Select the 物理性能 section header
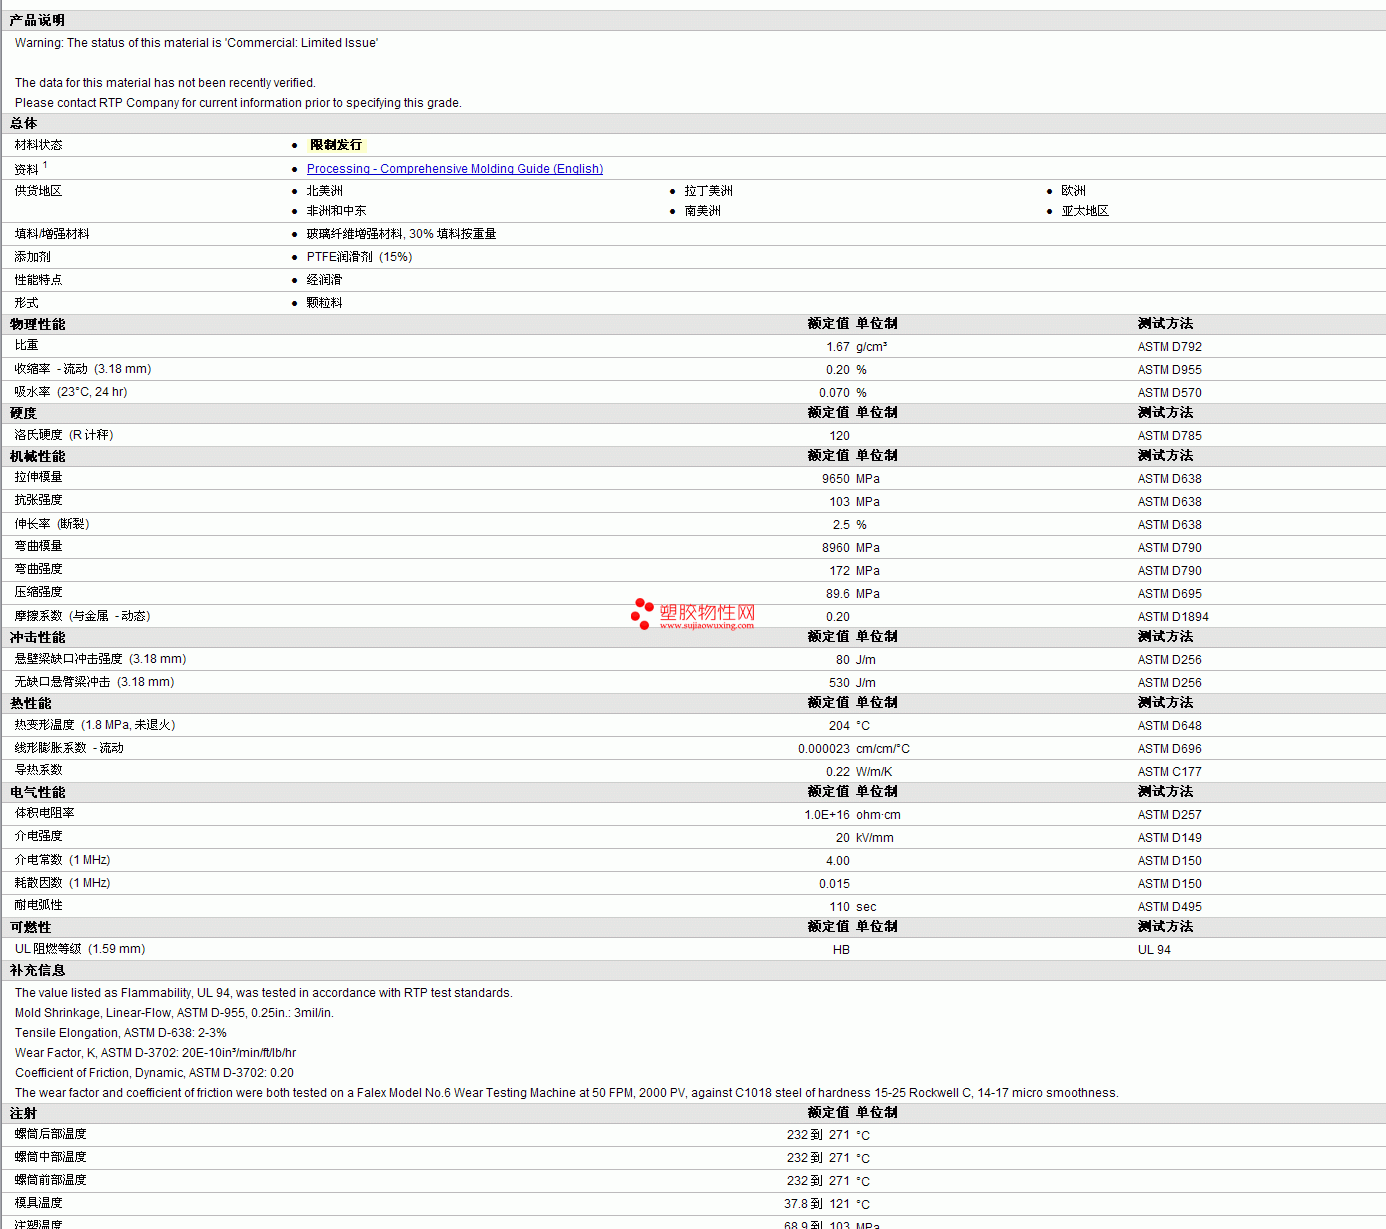Screen dimensions: 1386x1229 pos(37,324)
